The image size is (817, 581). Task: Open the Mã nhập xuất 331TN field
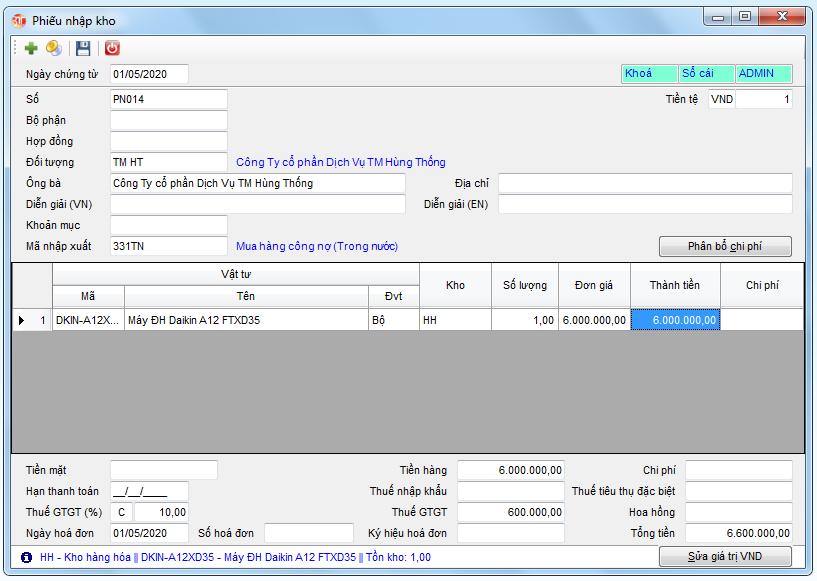[x=168, y=246]
